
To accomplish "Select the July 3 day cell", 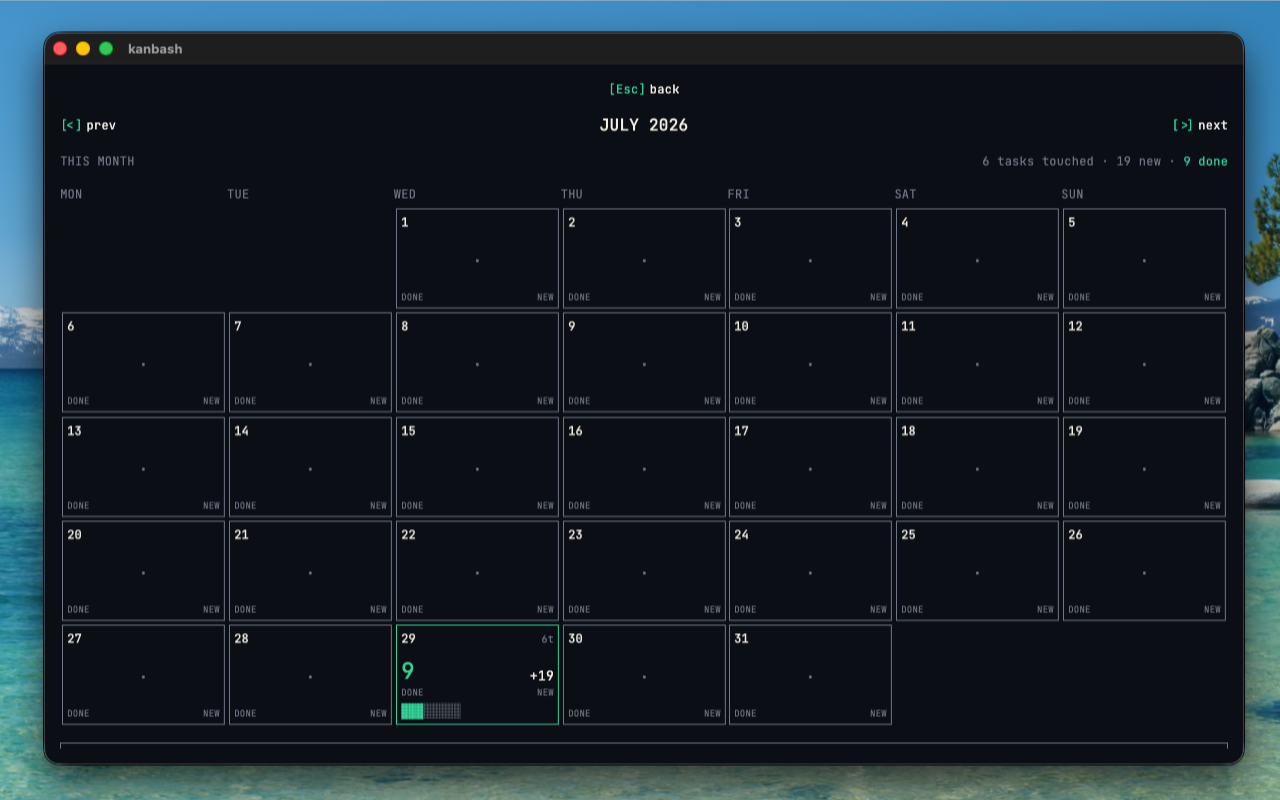I will click(x=810, y=258).
